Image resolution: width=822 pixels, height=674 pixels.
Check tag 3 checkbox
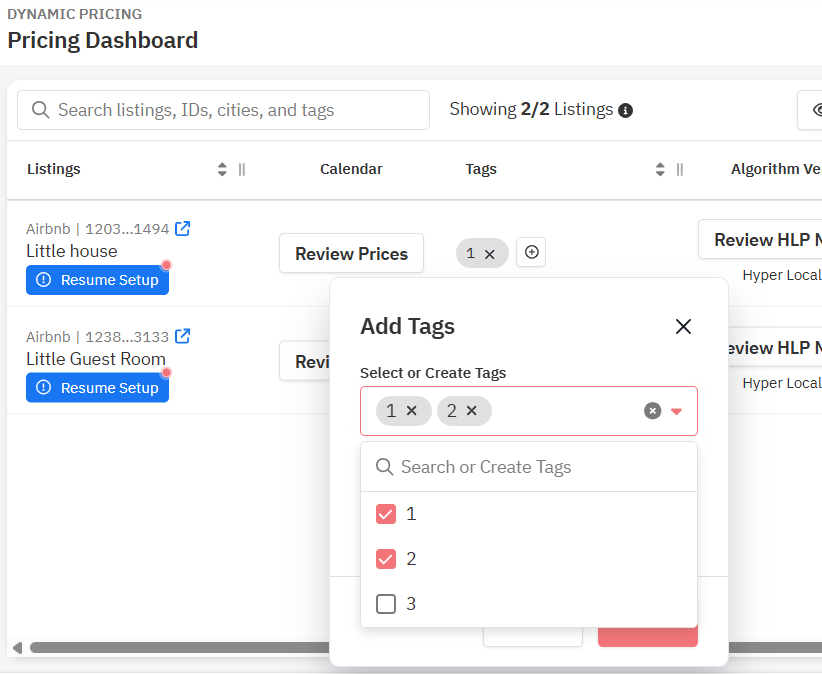coord(386,604)
